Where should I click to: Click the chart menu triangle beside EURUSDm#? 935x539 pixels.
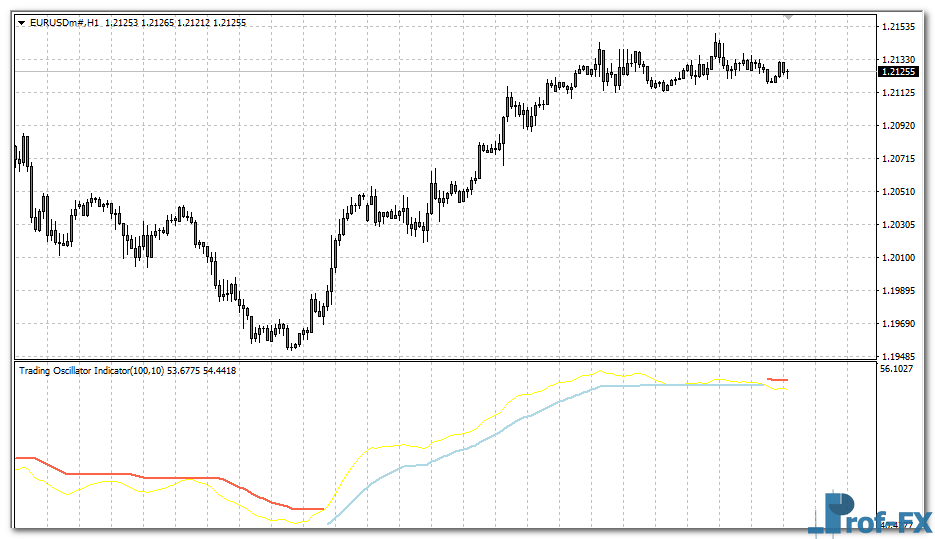(x=22, y=22)
